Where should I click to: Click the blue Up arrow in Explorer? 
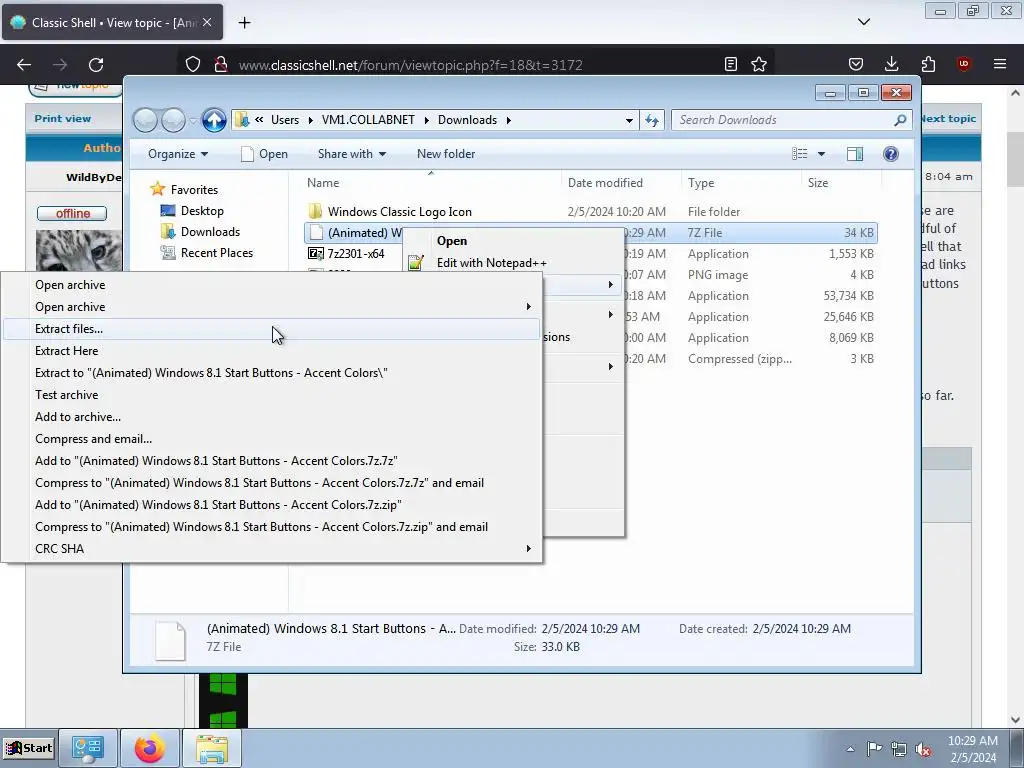click(214, 120)
